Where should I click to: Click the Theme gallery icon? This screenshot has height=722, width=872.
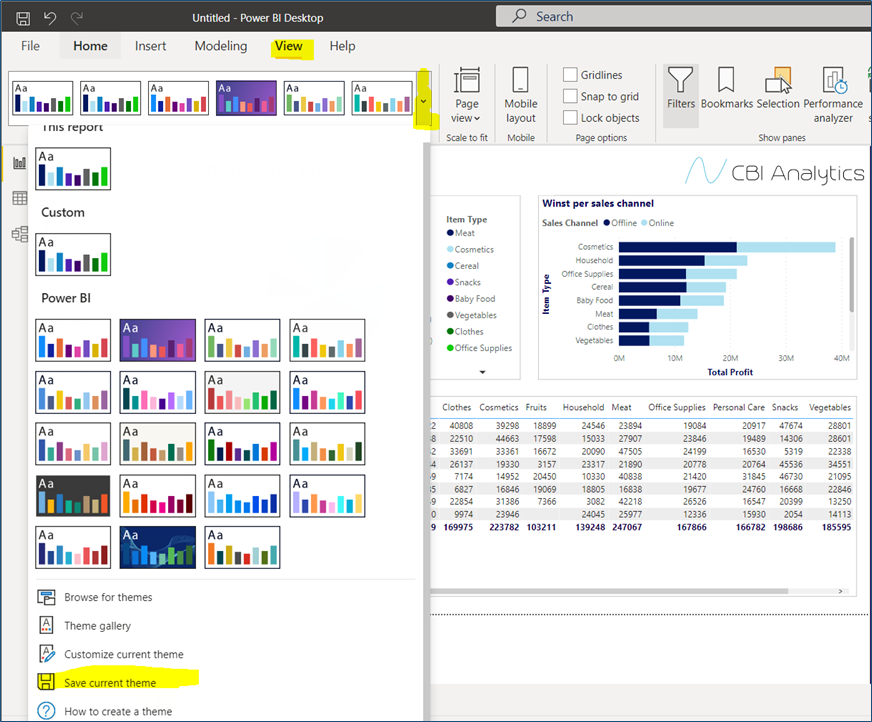[x=46, y=625]
